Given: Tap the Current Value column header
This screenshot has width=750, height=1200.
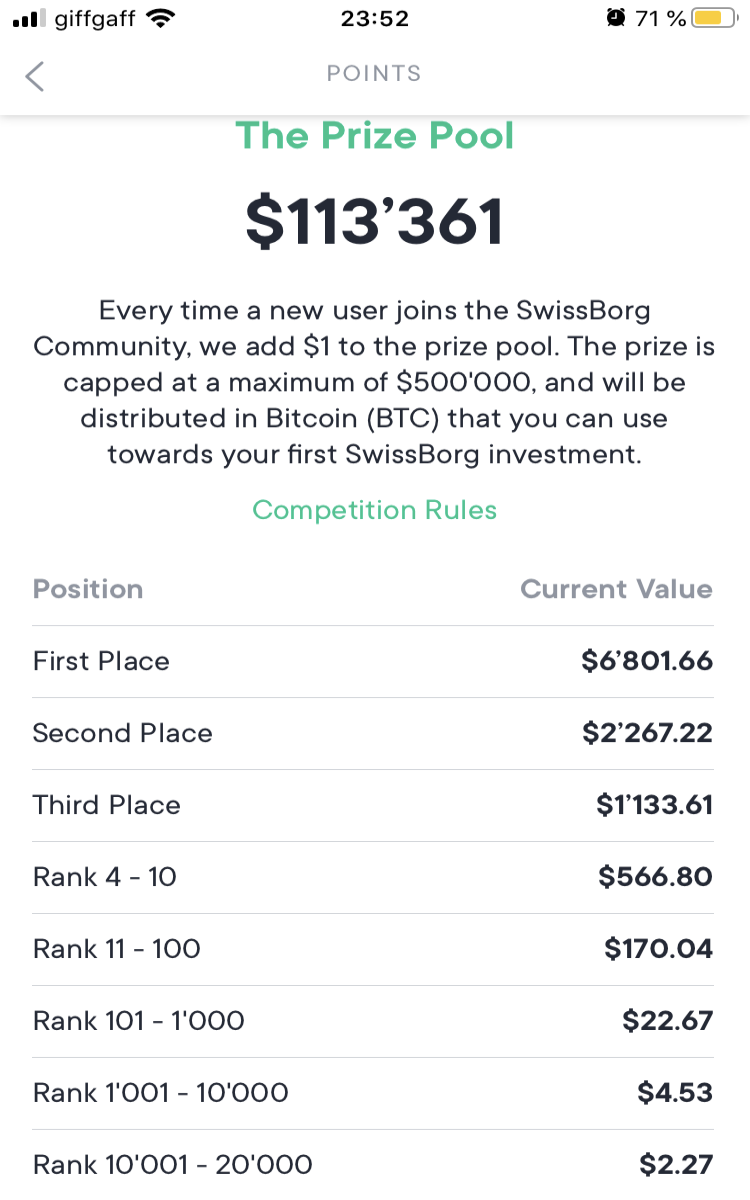Looking at the screenshot, I should [x=617, y=589].
